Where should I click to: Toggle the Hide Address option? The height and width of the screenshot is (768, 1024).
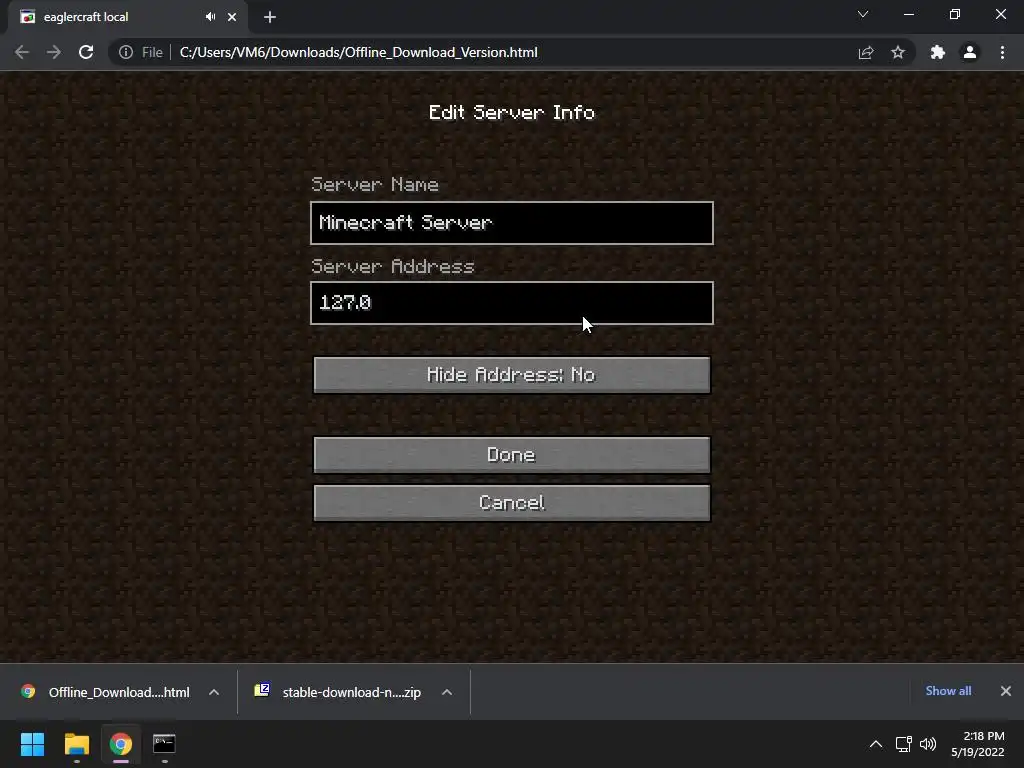511,375
